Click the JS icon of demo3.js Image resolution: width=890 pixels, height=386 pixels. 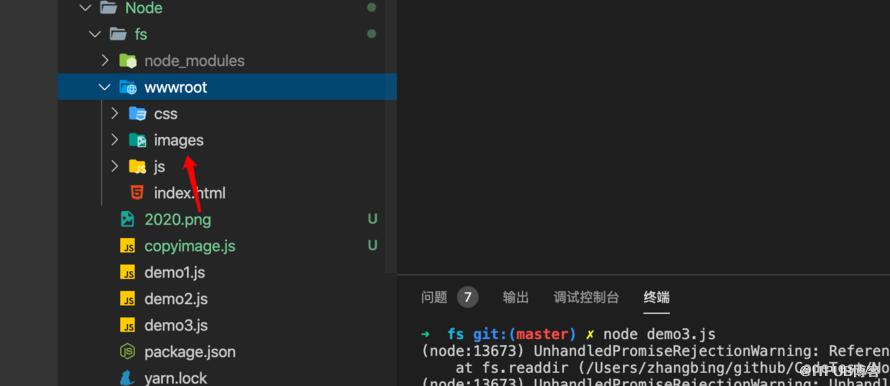[x=128, y=325]
